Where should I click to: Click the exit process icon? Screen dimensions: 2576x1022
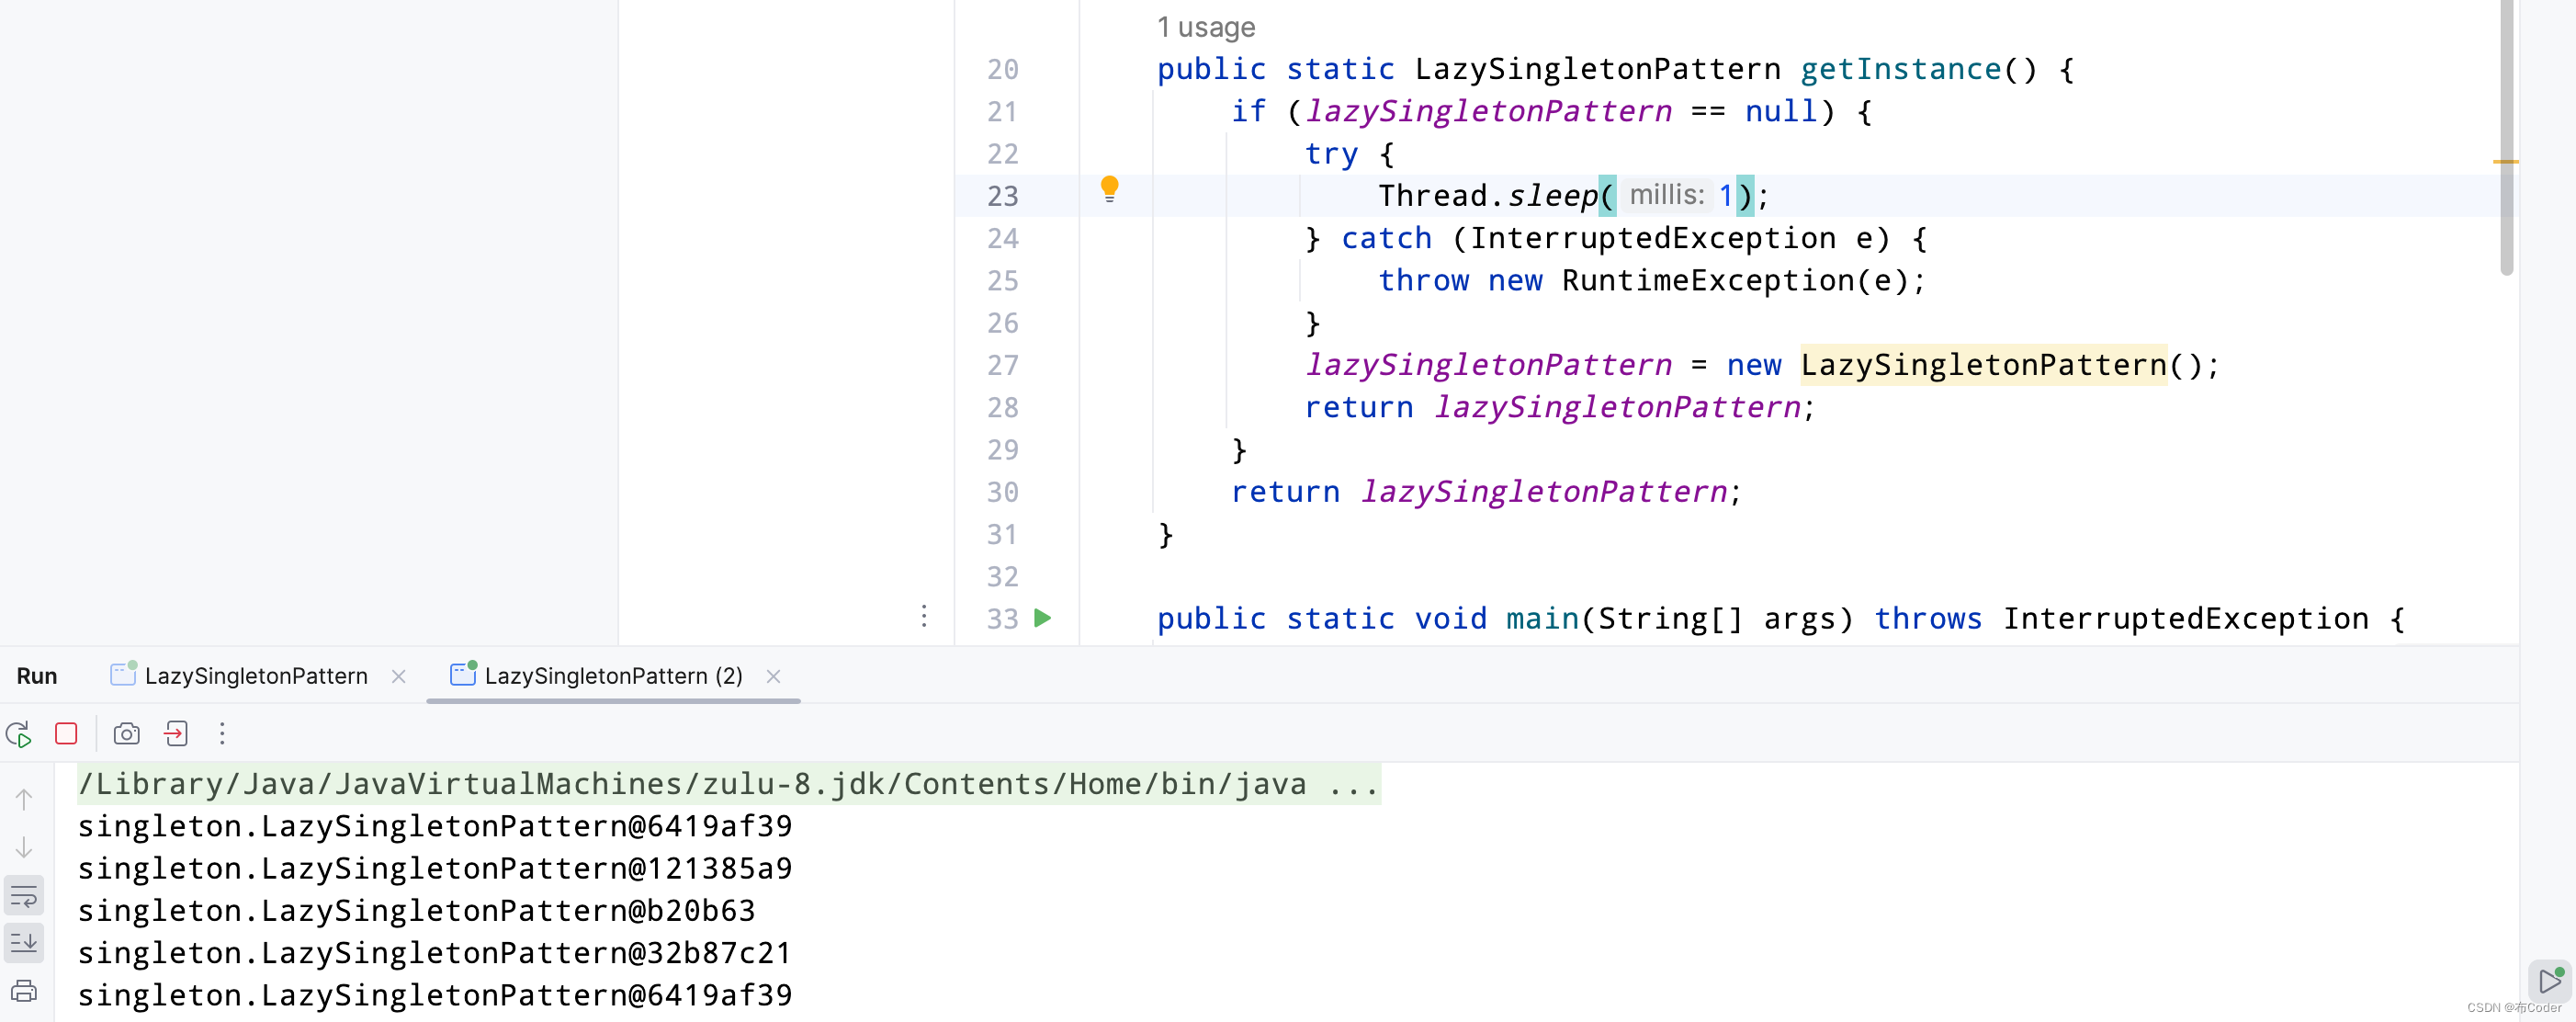point(176,734)
